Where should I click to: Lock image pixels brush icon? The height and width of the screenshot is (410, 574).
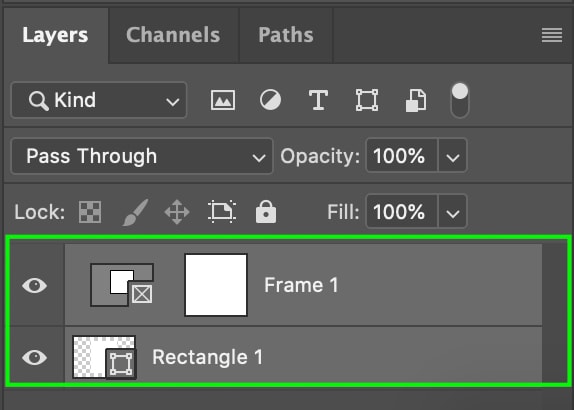pyautogui.click(x=135, y=212)
